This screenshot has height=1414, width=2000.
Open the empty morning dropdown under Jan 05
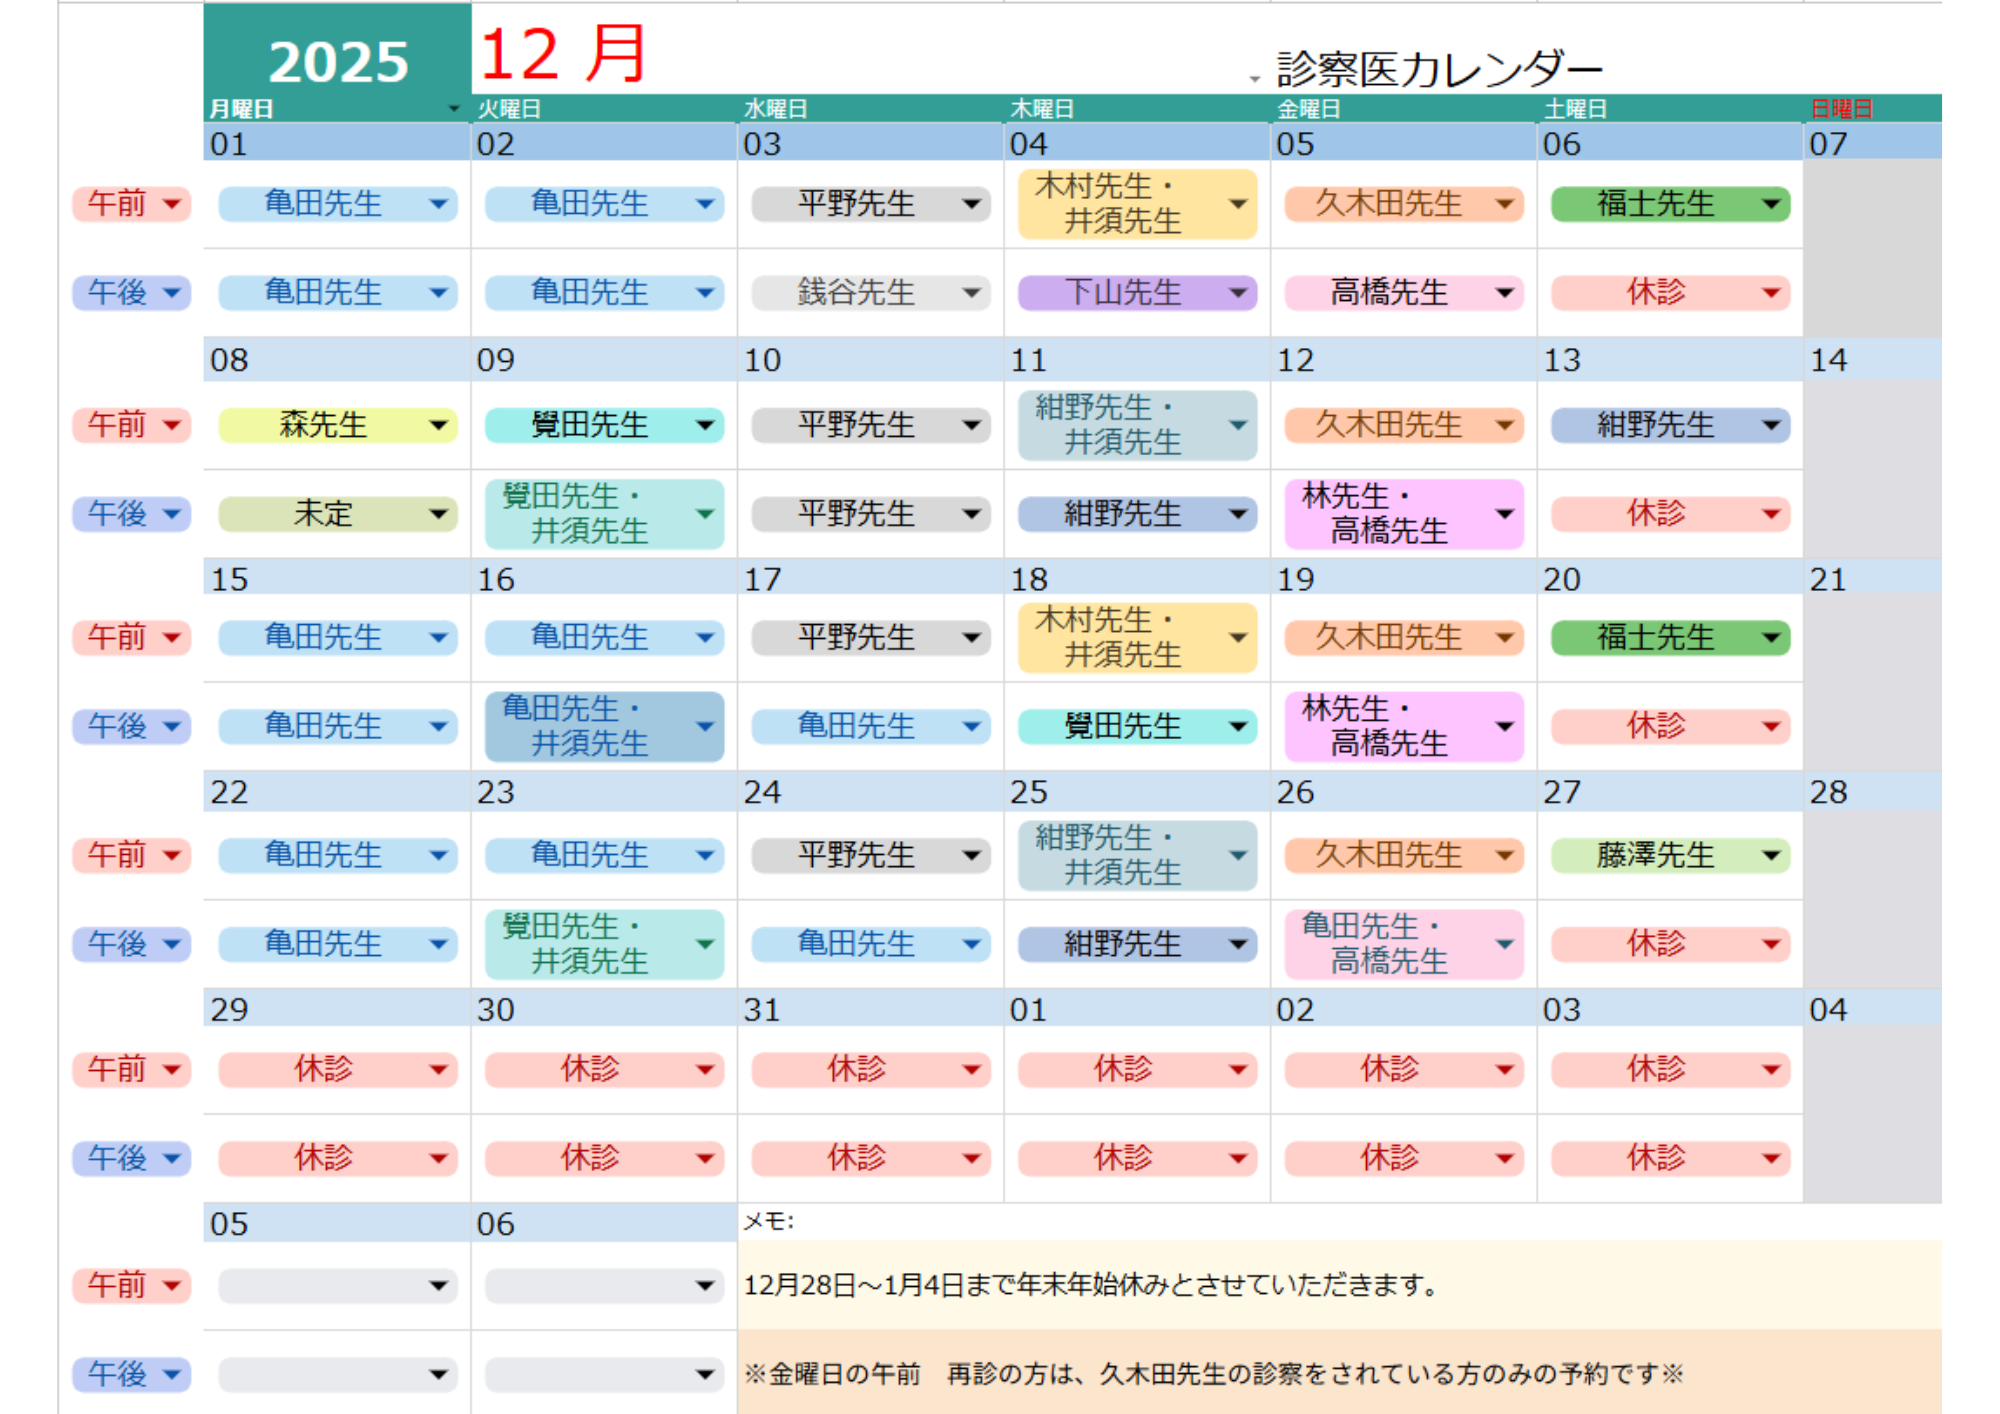coord(438,1285)
